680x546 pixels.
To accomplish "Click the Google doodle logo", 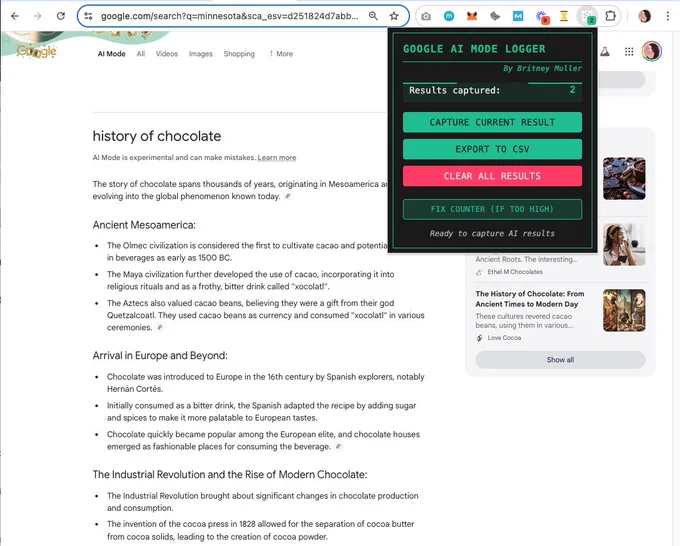I will [x=36, y=51].
